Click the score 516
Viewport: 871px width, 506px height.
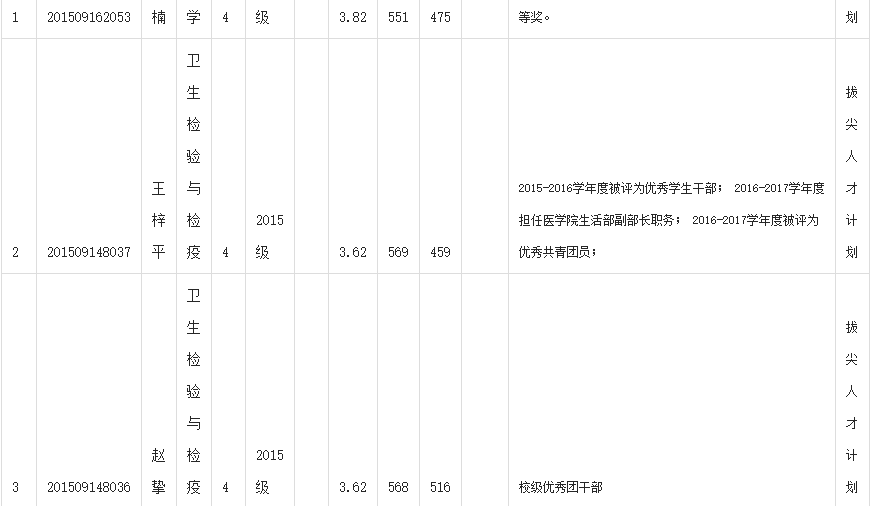[440, 488]
